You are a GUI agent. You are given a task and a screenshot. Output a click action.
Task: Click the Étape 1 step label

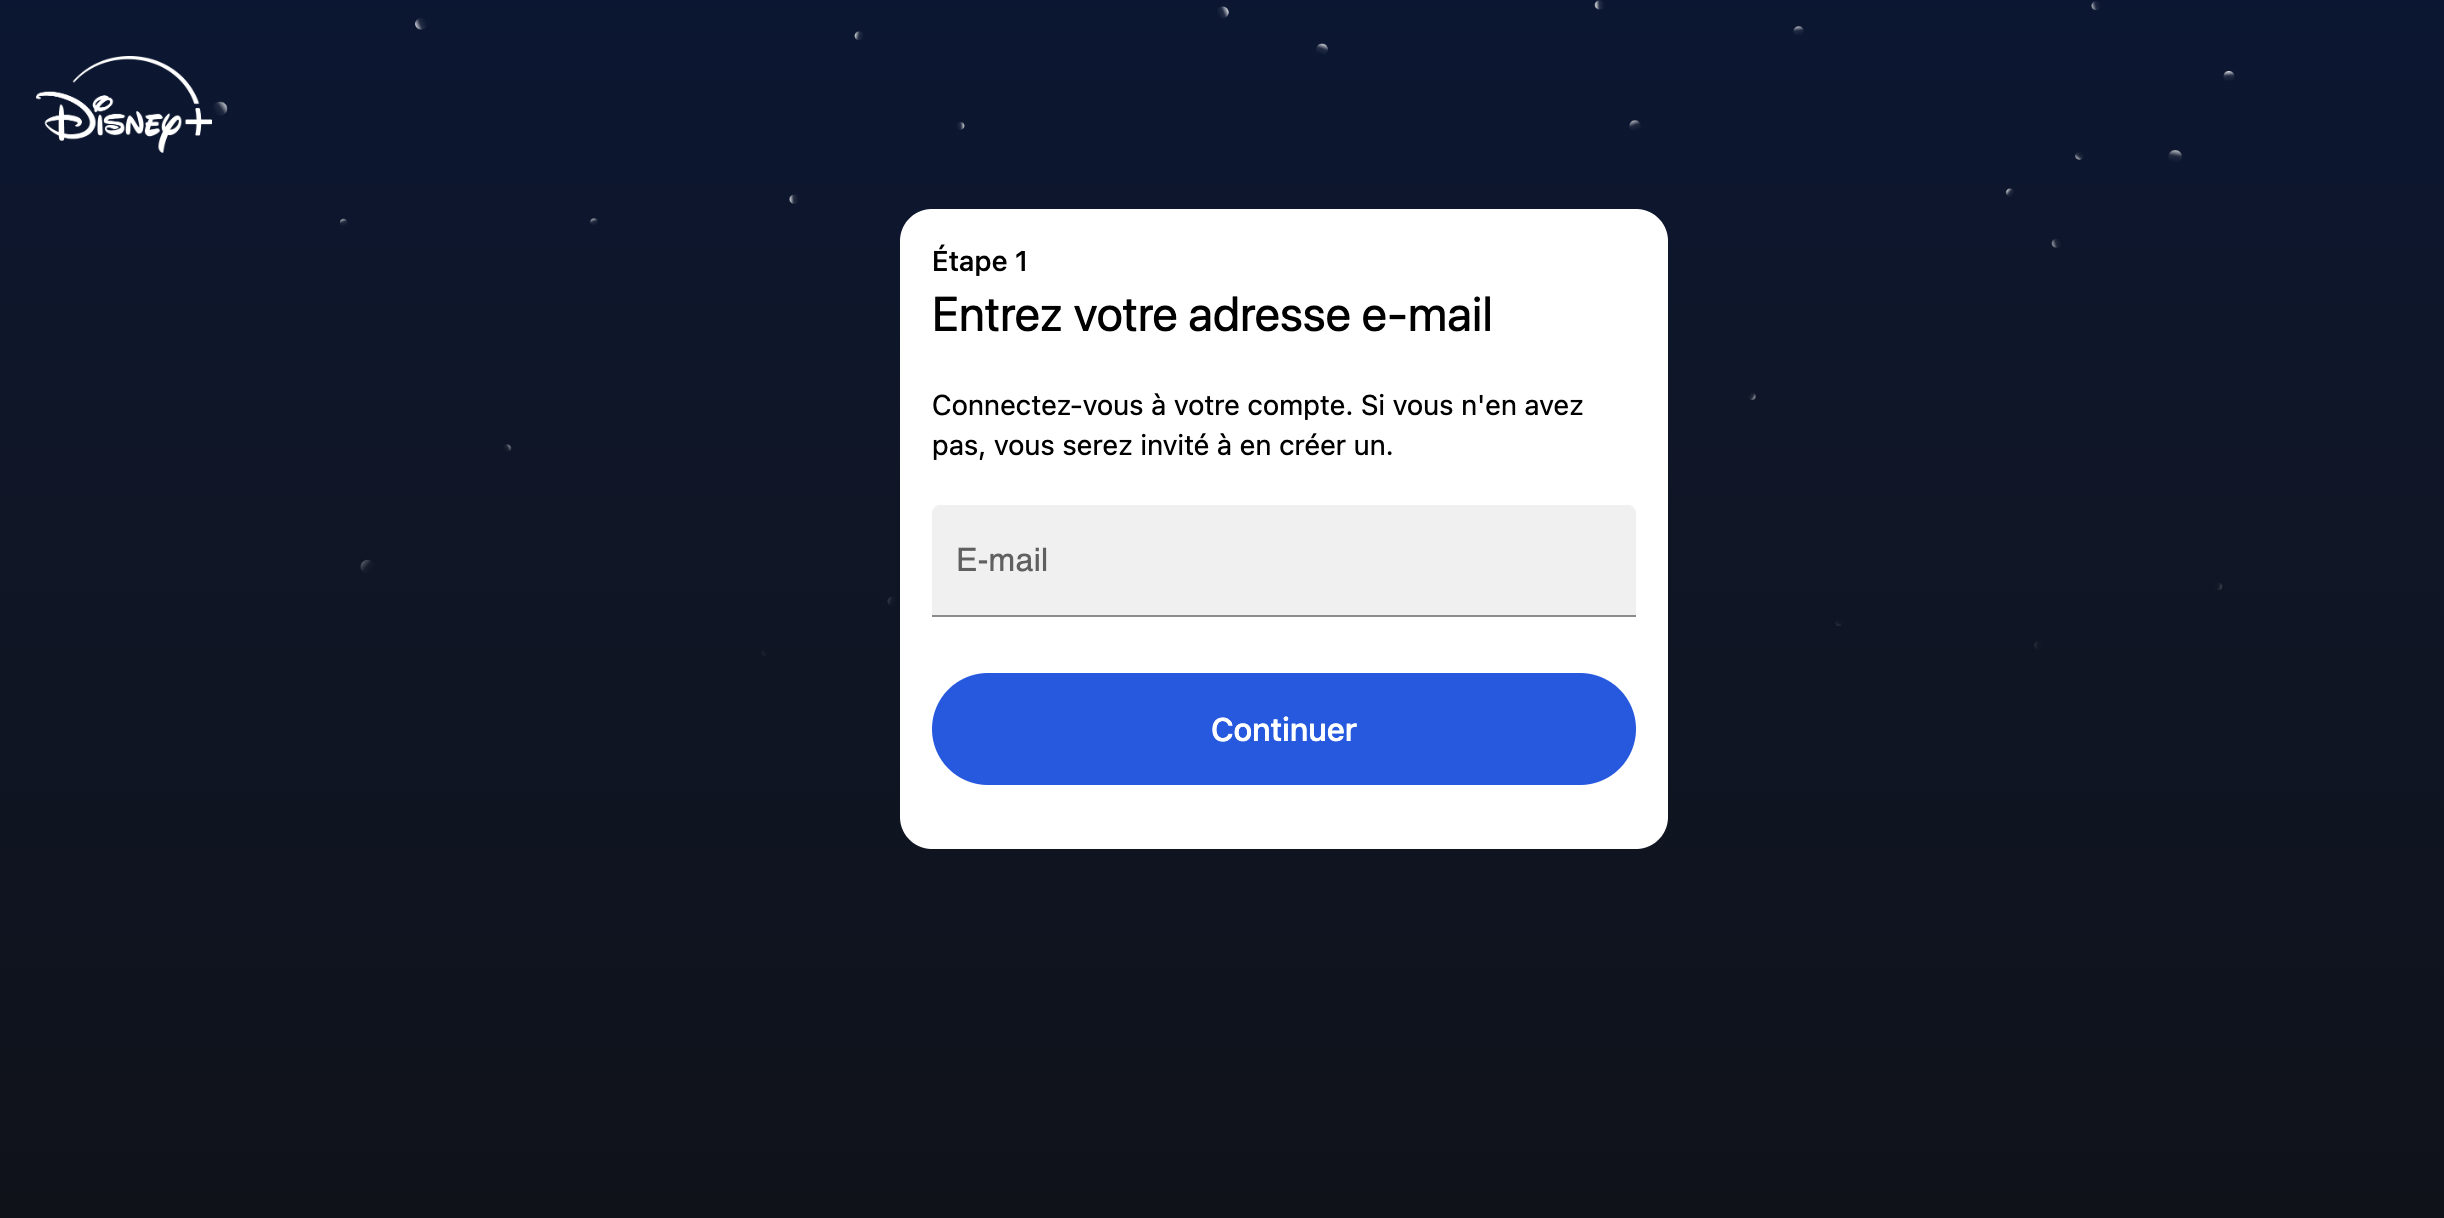[x=980, y=260]
